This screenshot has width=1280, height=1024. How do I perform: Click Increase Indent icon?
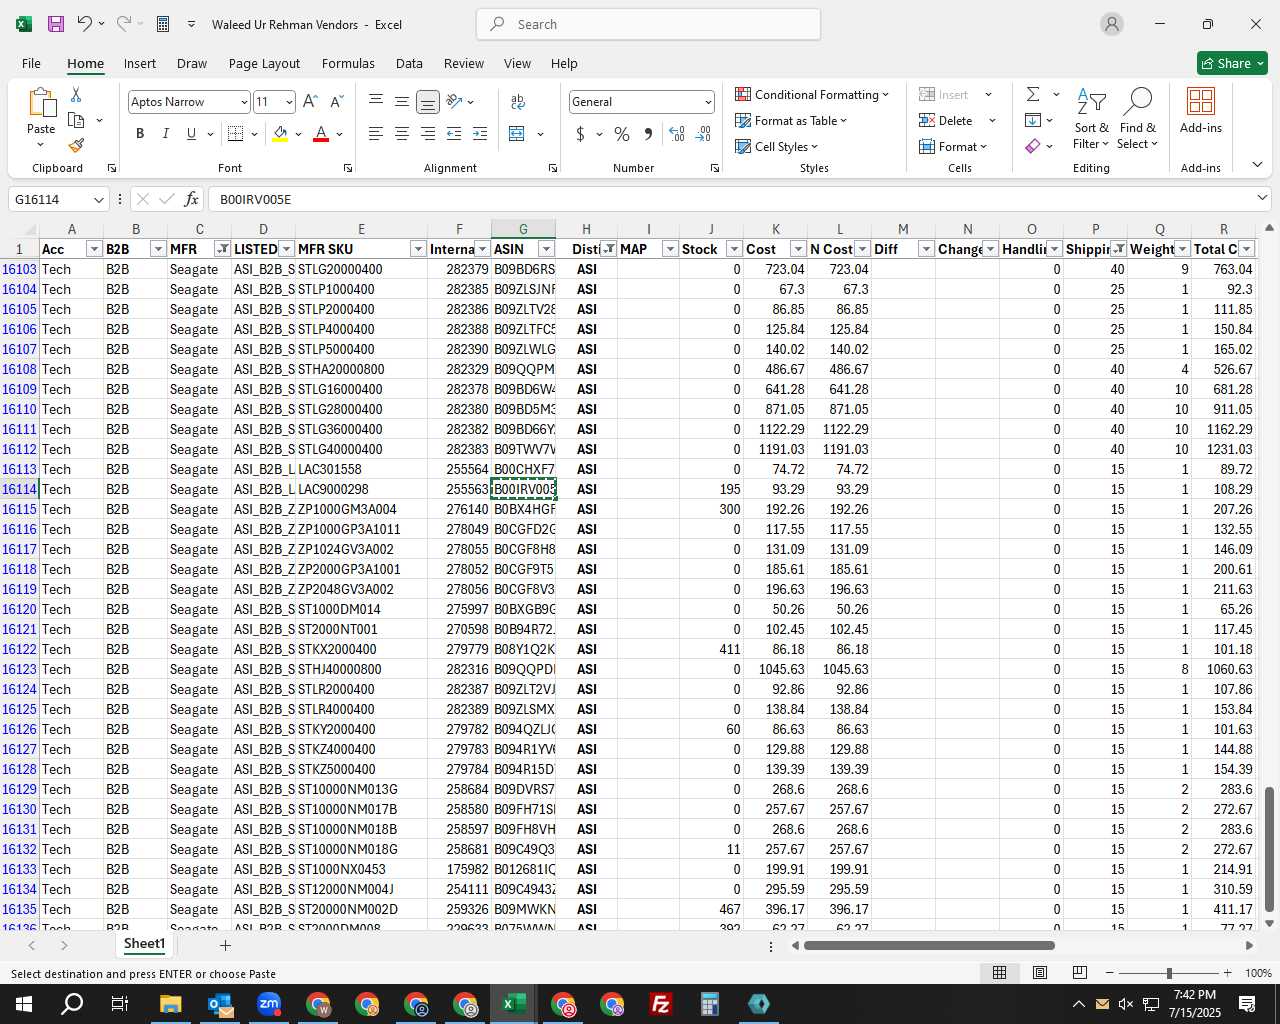coord(480,134)
